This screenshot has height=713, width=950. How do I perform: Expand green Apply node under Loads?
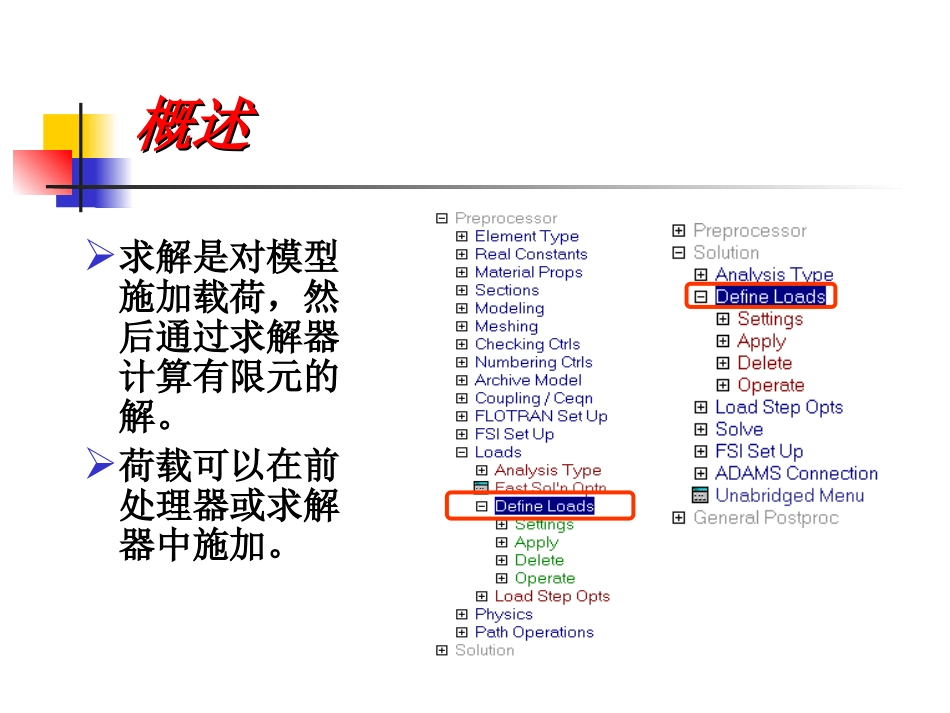click(502, 542)
